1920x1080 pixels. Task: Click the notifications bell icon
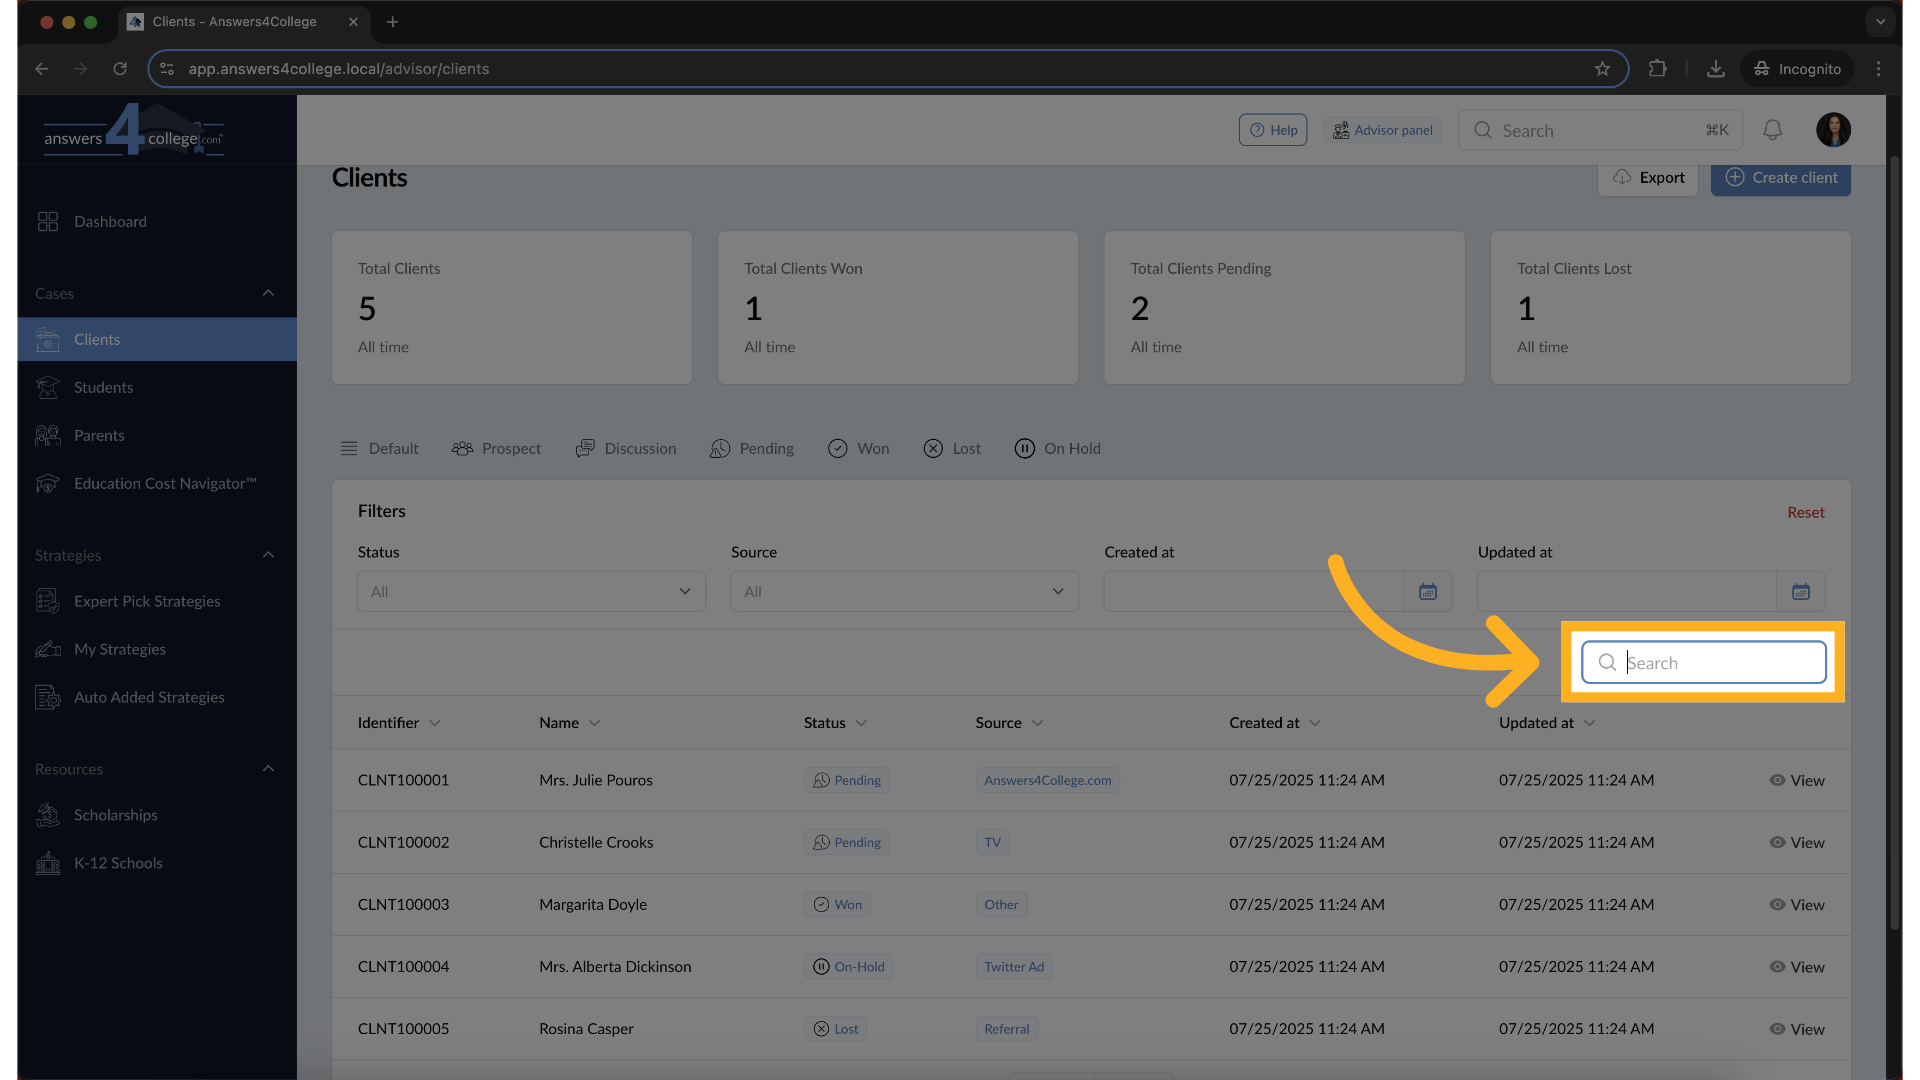tap(1772, 130)
